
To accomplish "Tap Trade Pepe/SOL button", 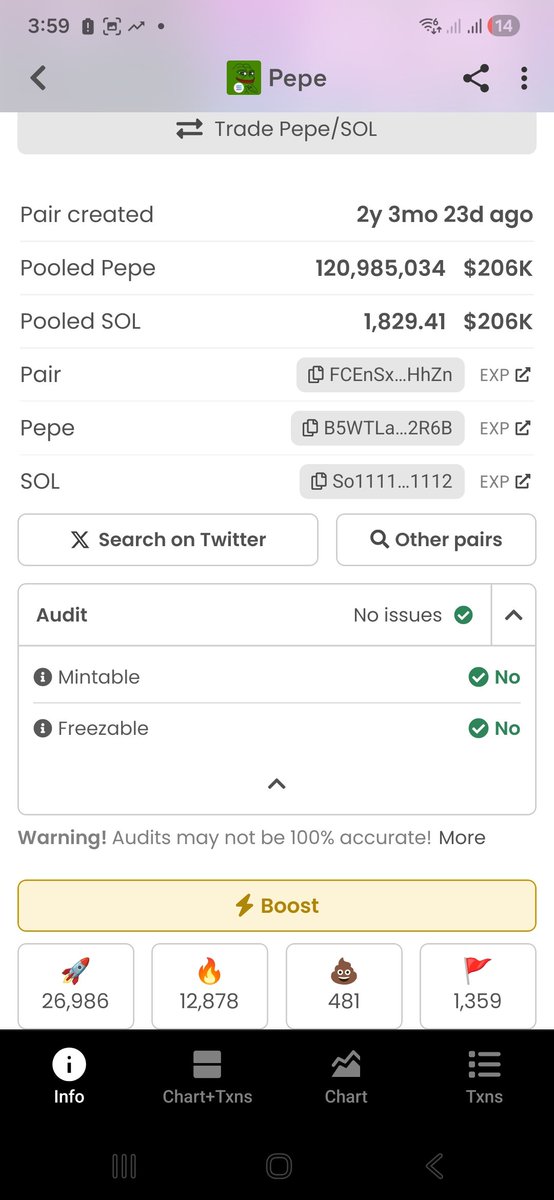I will 277,129.
